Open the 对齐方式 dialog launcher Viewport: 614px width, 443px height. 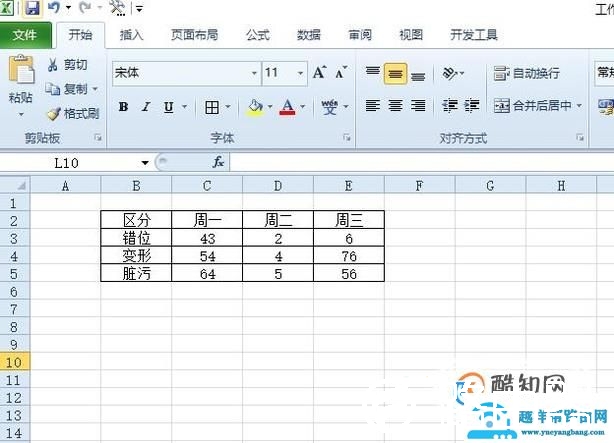[580, 137]
